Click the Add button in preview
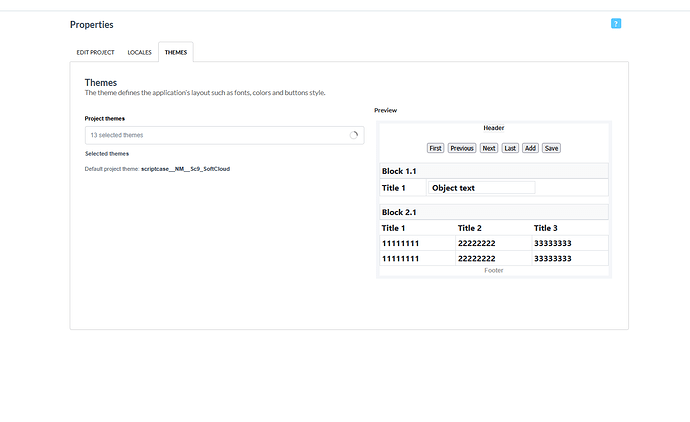The height and width of the screenshot is (422, 690). (x=530, y=148)
